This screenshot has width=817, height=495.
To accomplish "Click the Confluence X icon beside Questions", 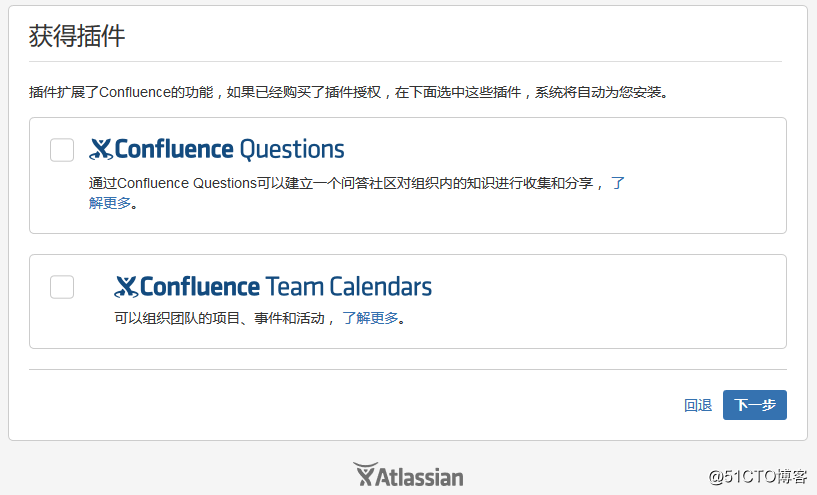I will coord(101,149).
